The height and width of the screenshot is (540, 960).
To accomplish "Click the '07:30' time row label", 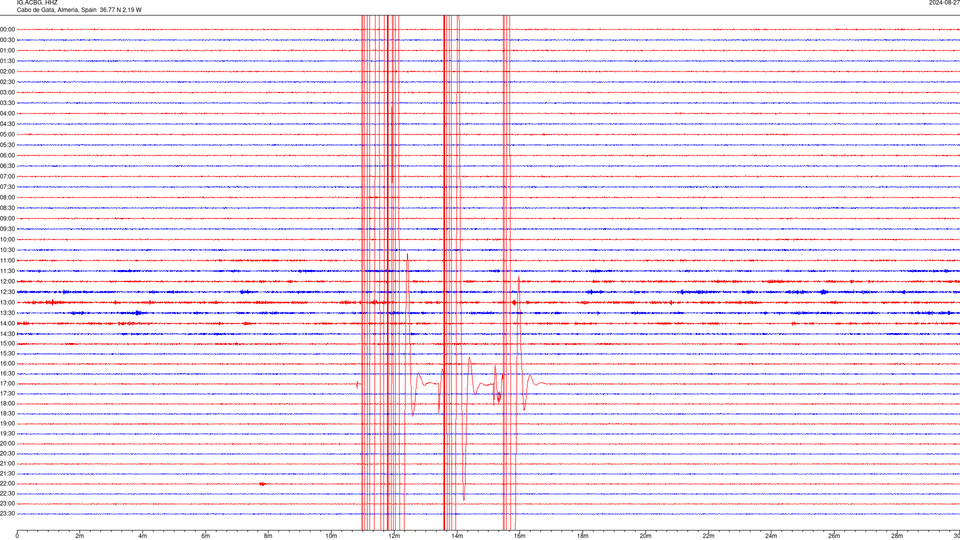I will 7,187.
